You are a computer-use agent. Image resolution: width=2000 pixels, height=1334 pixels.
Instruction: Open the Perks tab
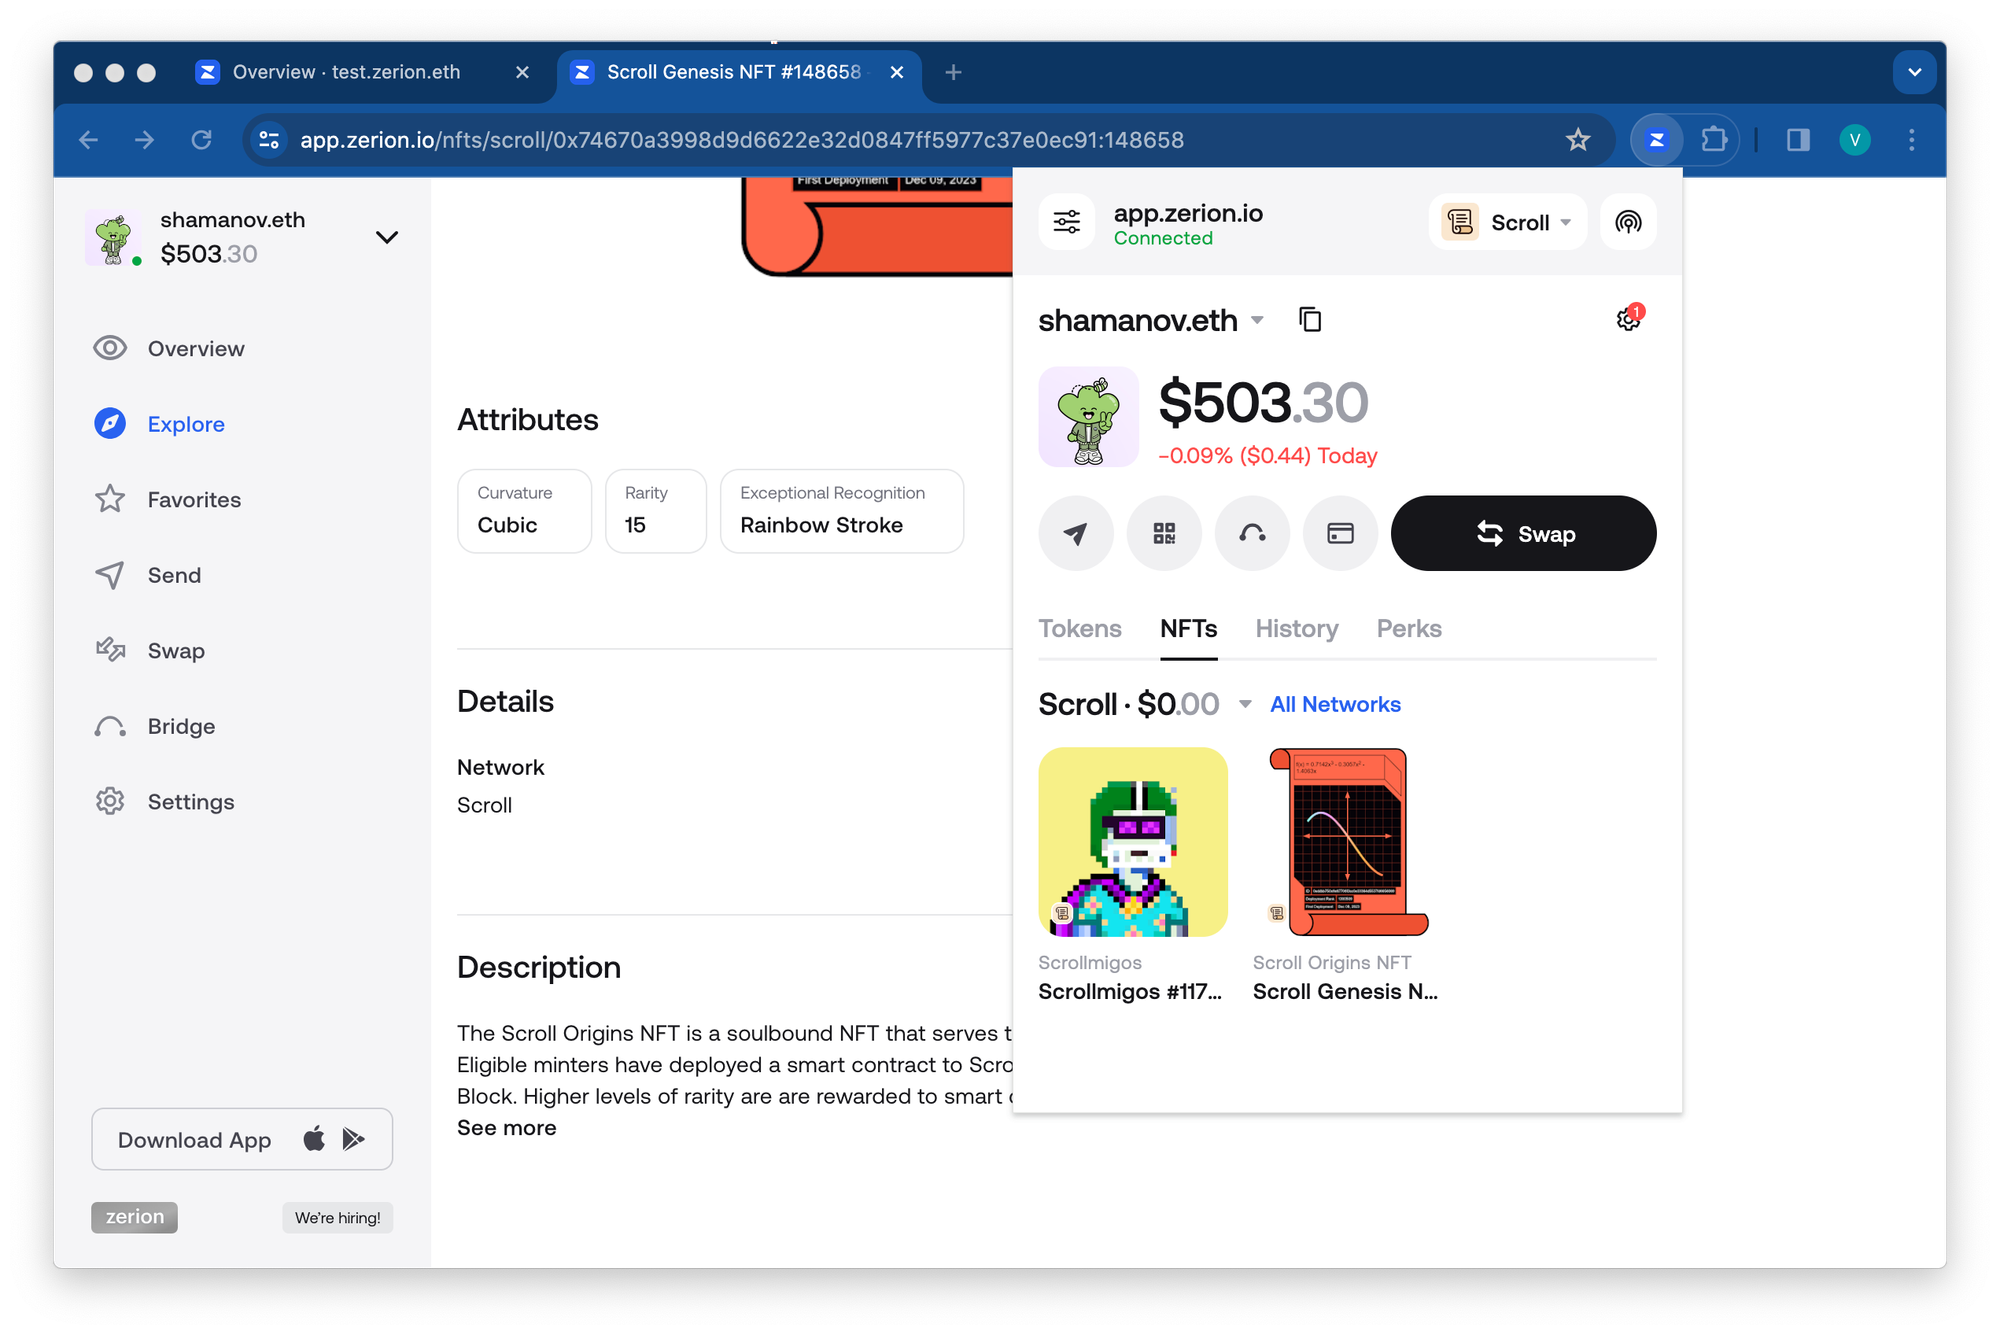(1409, 629)
